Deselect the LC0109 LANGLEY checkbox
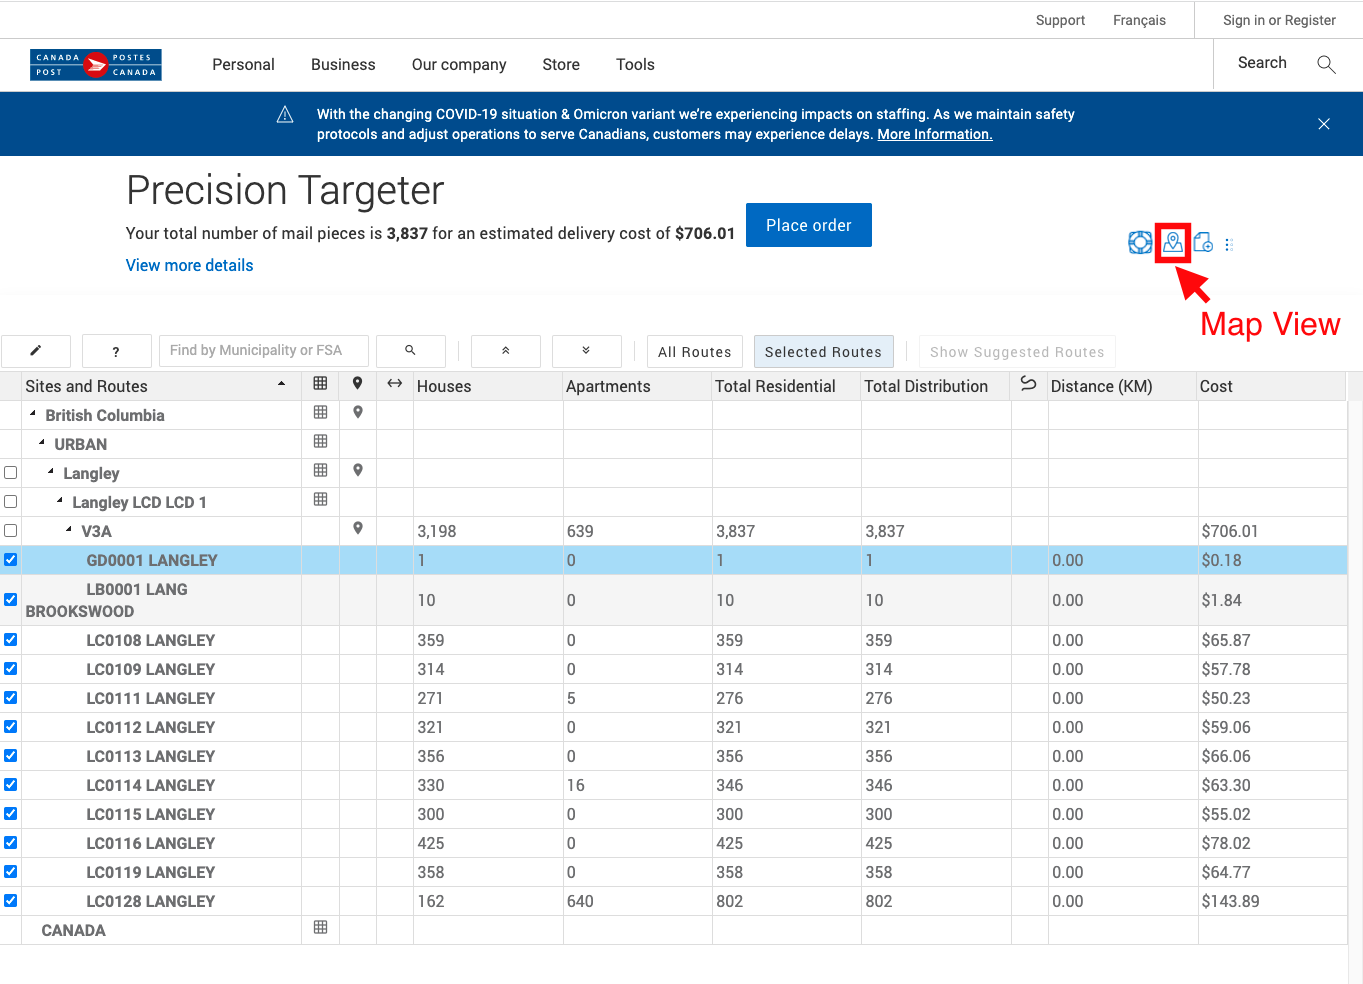 [x=11, y=669]
